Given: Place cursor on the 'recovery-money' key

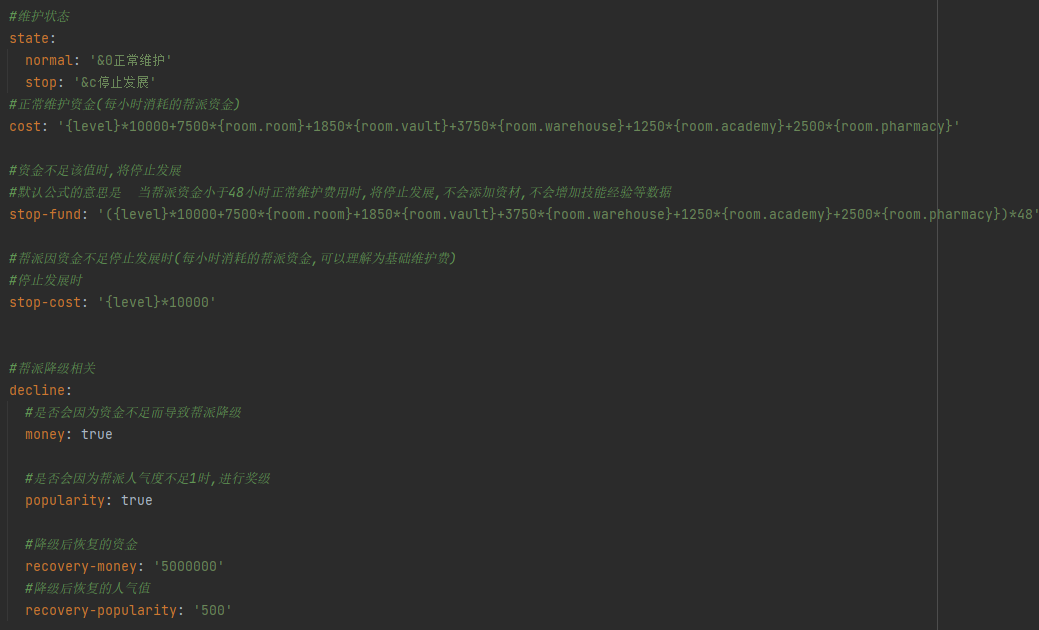Looking at the screenshot, I should tap(81, 566).
